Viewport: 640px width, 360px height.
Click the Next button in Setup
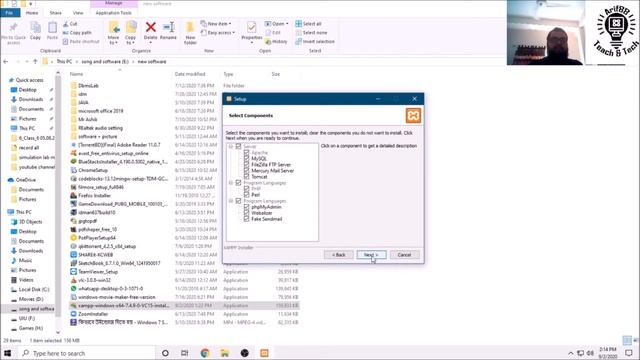point(371,255)
